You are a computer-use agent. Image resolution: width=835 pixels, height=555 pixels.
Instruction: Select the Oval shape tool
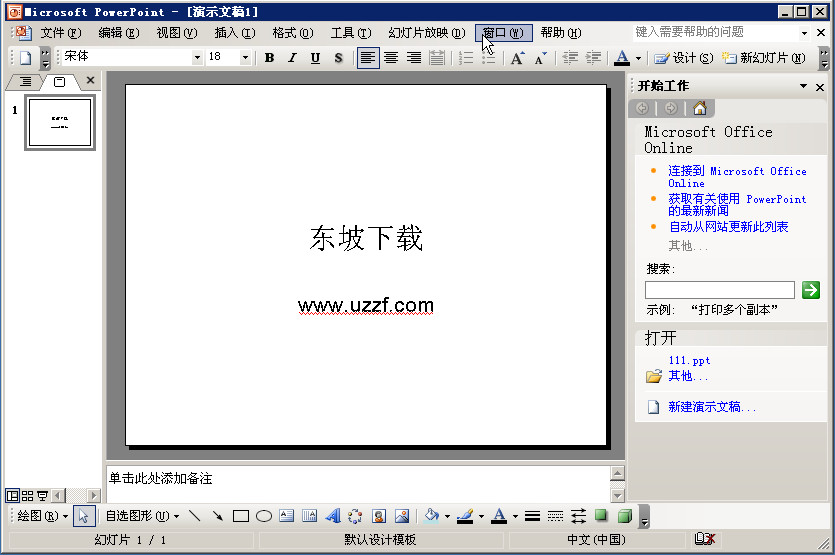[x=263, y=516]
